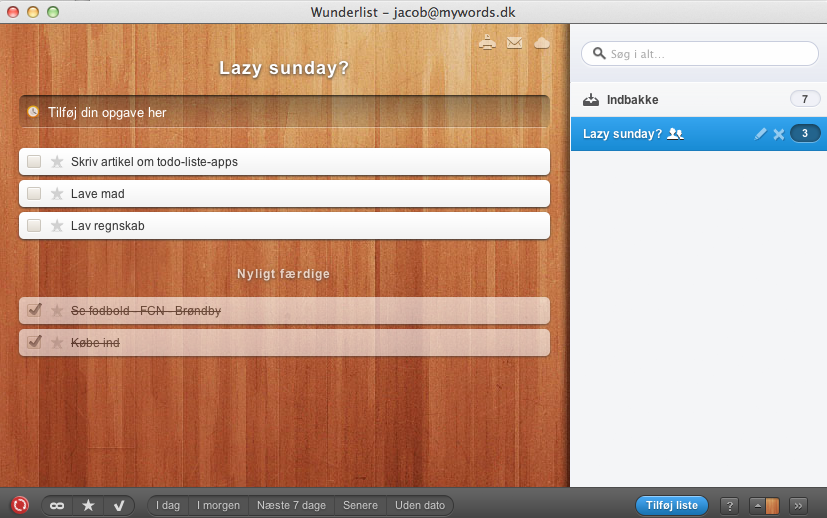The width and height of the screenshot is (827, 518).
Task: Click the email list envelope icon
Action: [514, 43]
